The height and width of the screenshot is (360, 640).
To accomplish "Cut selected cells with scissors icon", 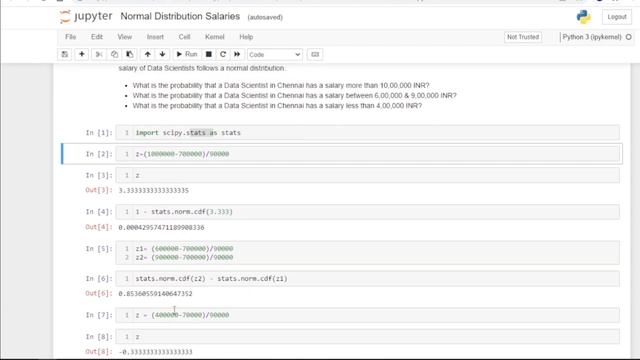I will 98,54.
